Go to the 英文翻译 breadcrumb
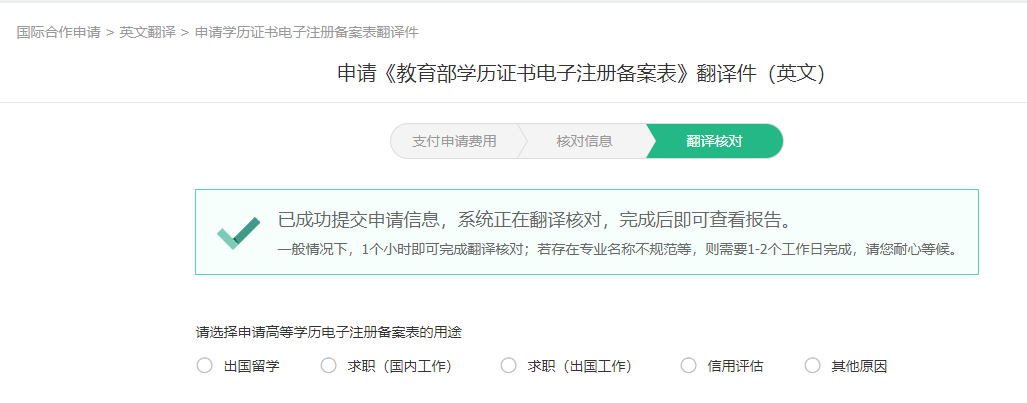Image resolution: width=1027 pixels, height=403 pixels. click(x=147, y=32)
